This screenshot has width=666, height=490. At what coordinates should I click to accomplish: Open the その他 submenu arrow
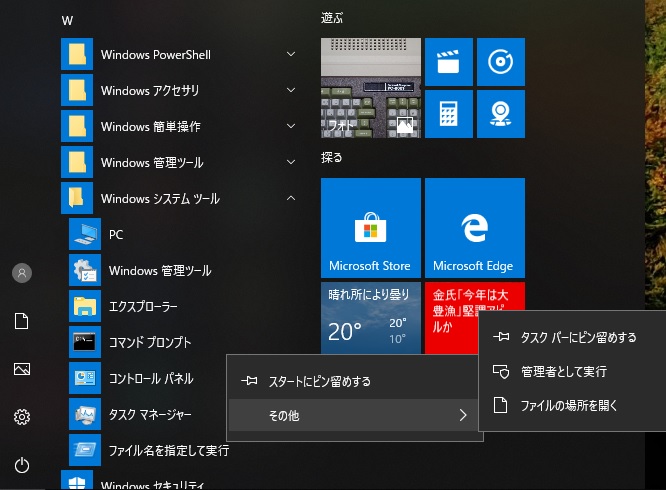click(x=463, y=415)
